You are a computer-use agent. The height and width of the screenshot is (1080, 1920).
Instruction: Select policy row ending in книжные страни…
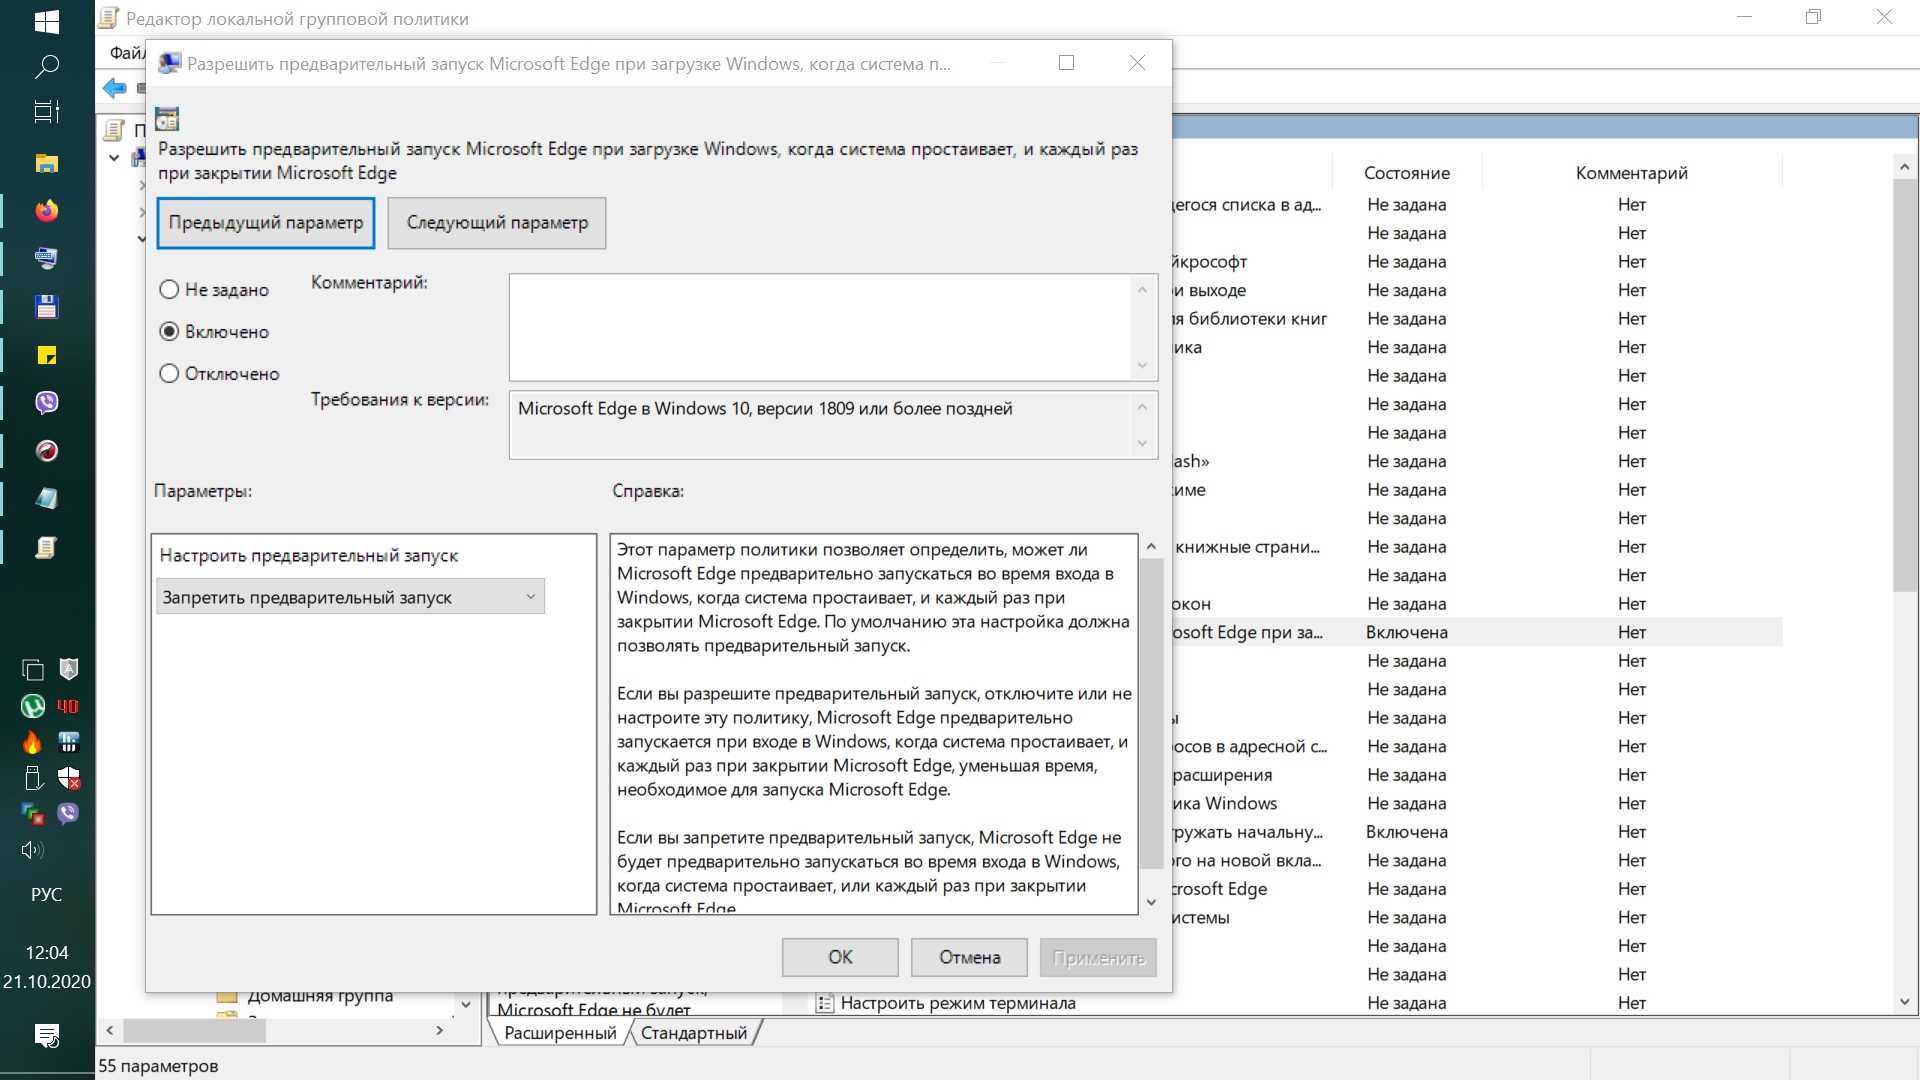point(1247,547)
